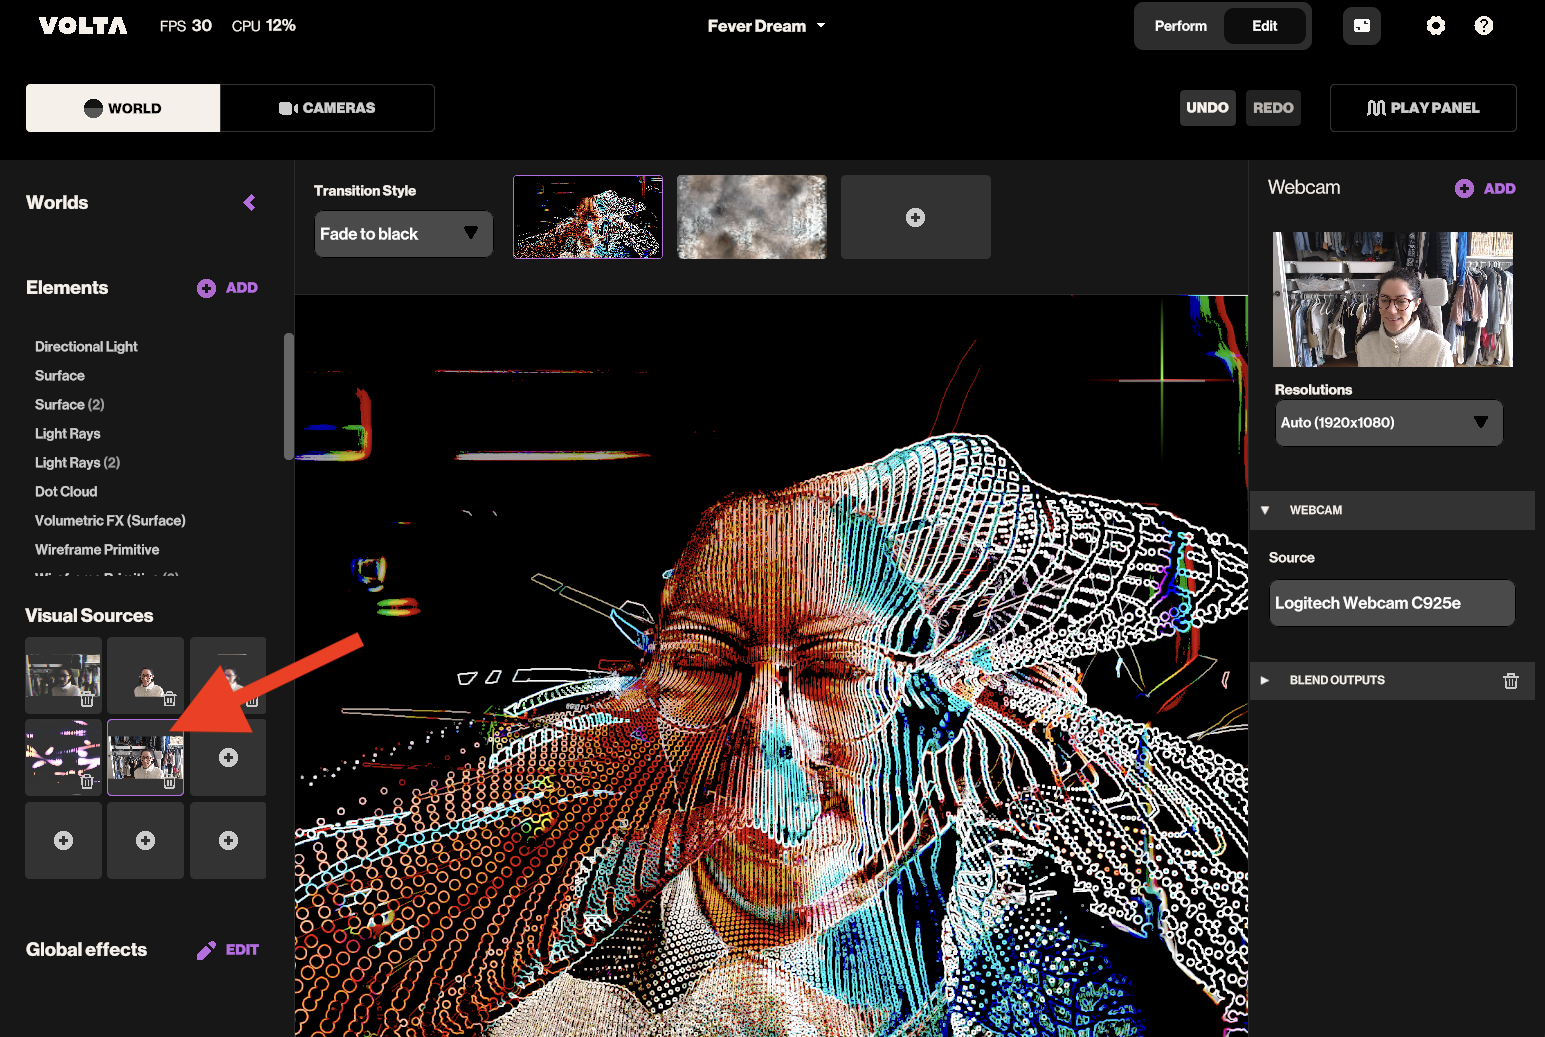Click the fullscreen output icon button

click(1361, 26)
